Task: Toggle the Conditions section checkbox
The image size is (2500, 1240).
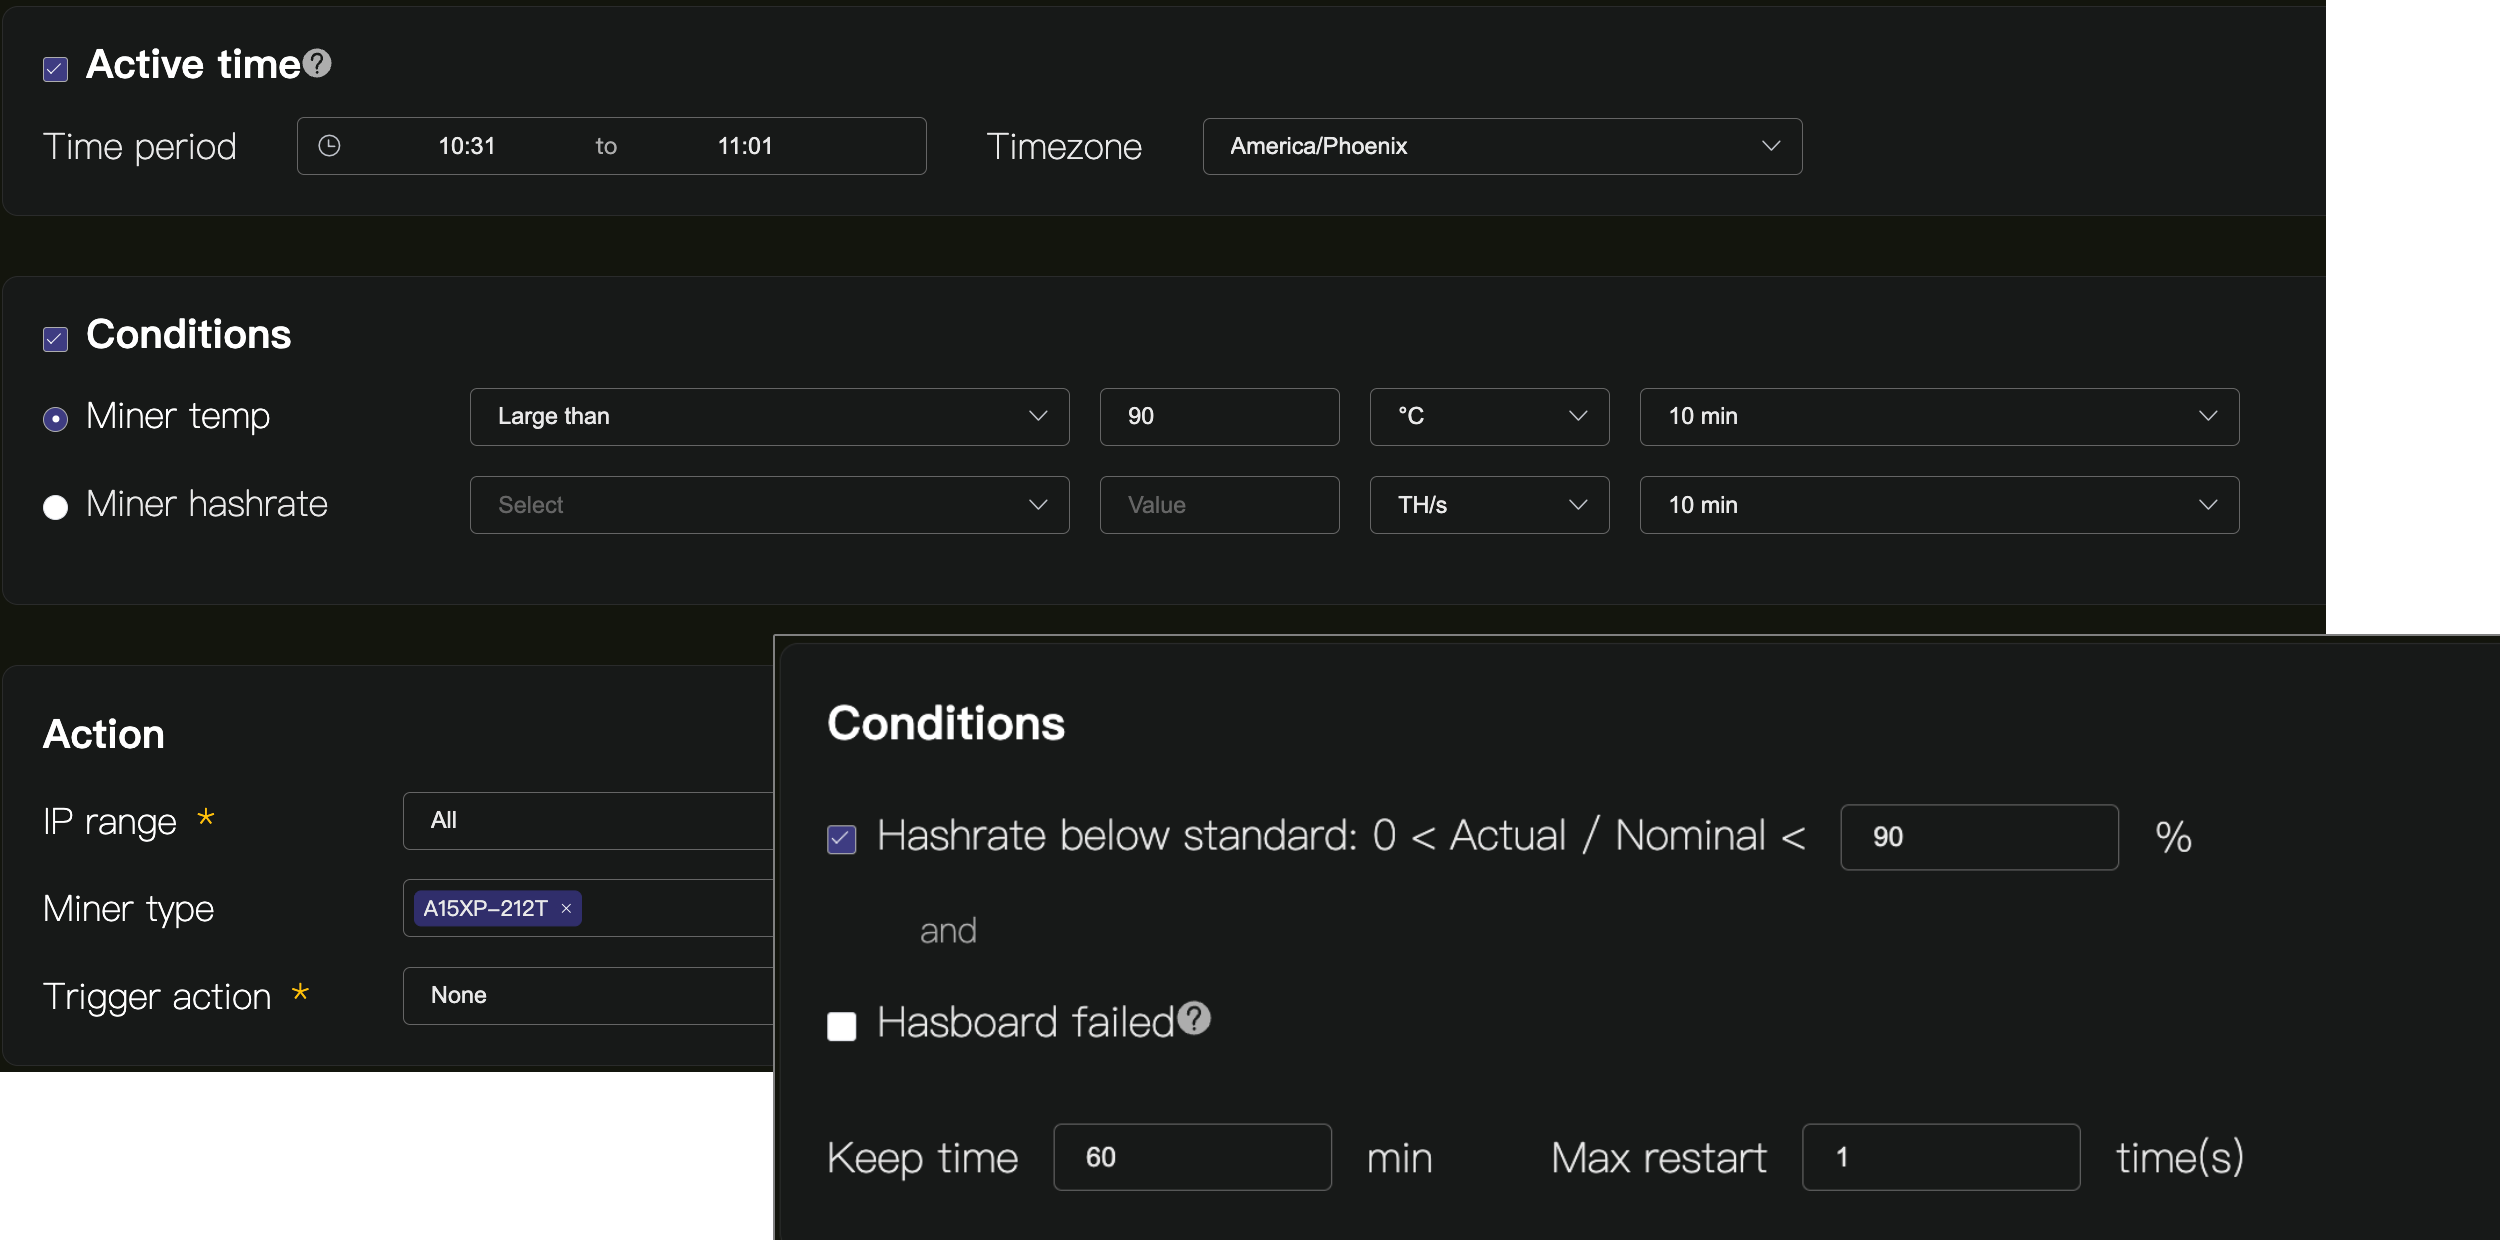Action: [x=56, y=339]
